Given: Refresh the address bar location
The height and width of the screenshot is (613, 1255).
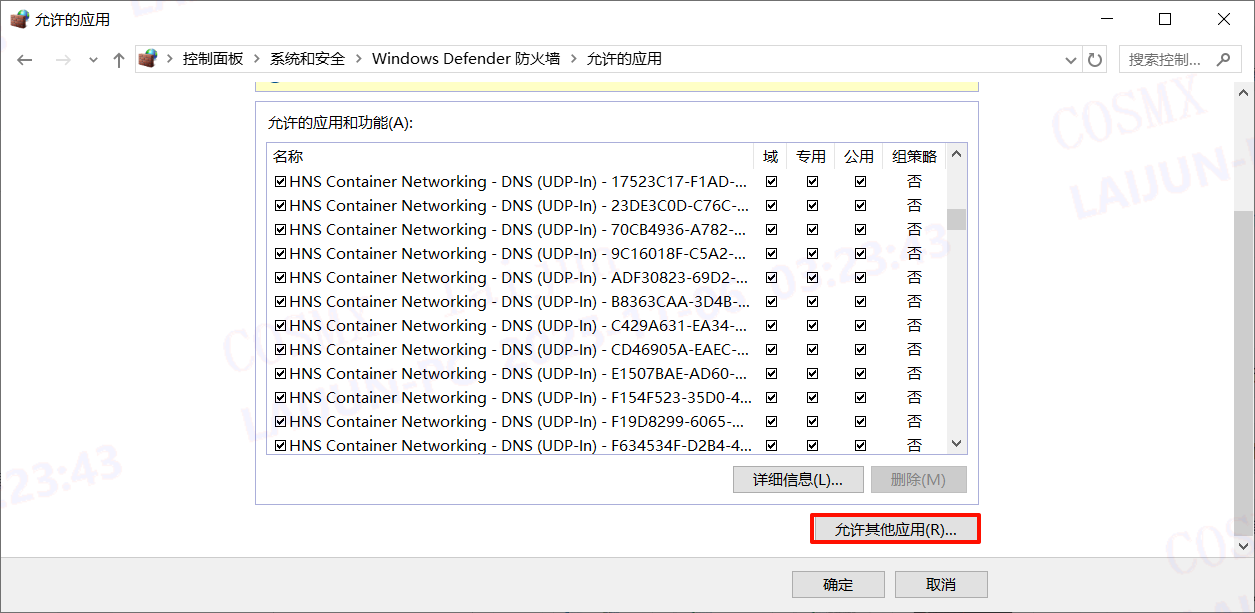Looking at the screenshot, I should point(1095,60).
